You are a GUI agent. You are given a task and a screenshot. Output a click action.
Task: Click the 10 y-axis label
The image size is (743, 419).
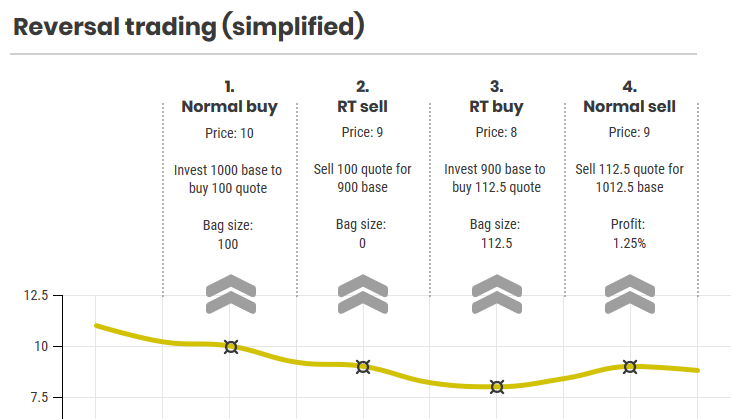coord(41,346)
